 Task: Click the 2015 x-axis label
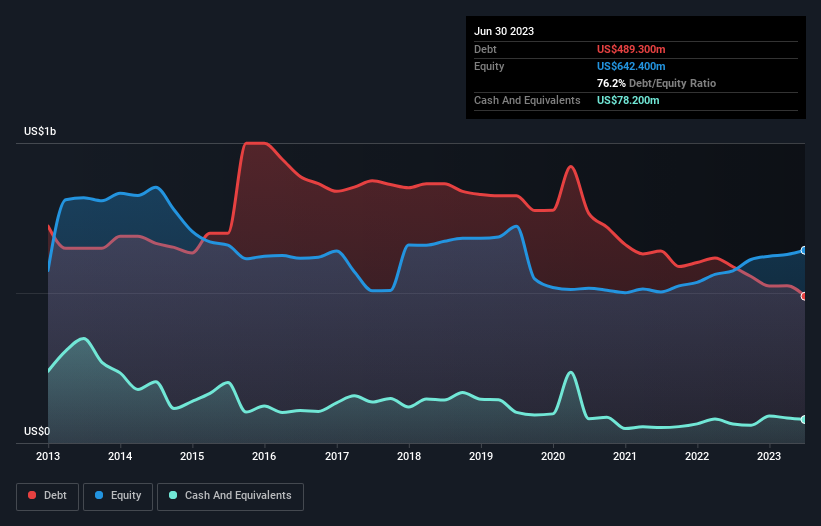192,456
